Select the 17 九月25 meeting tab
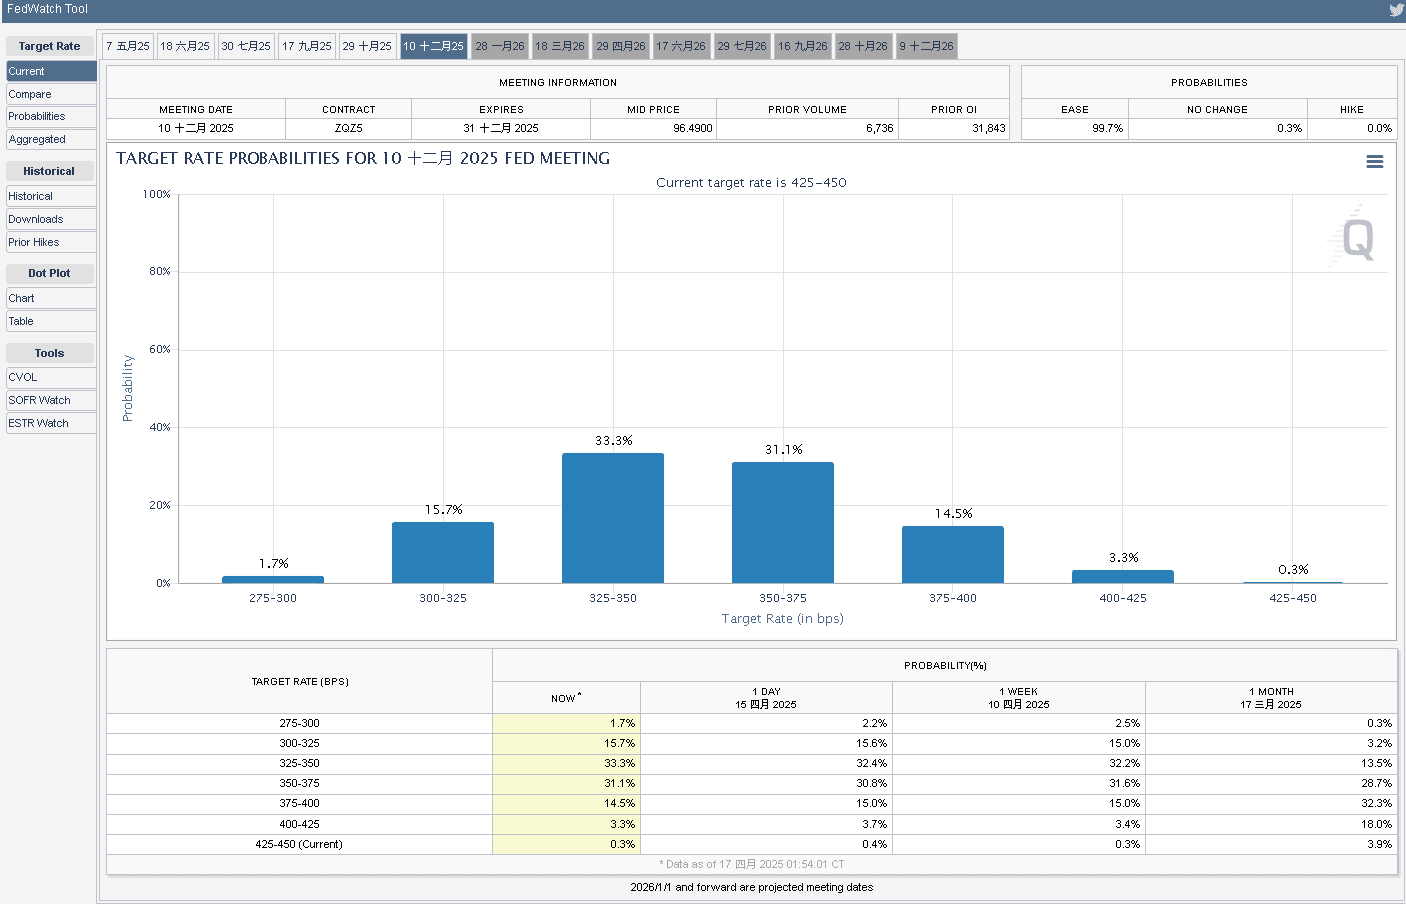Screen dimensions: 1406x904 (x=307, y=46)
